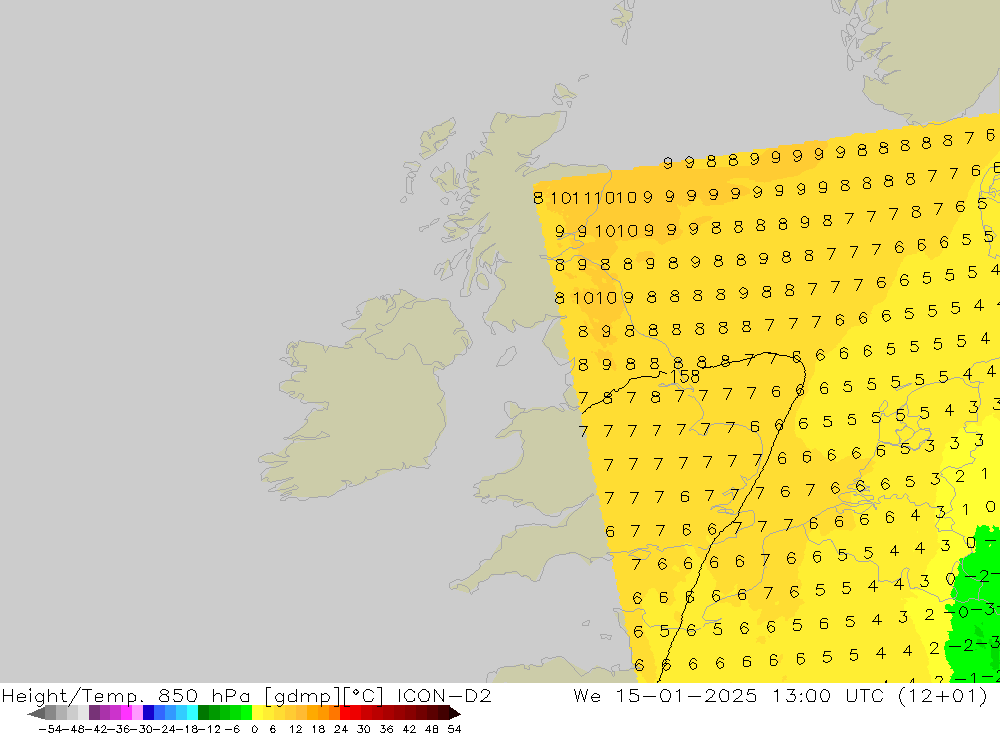Click the legend label '54'
1000x733 pixels.
point(454,729)
